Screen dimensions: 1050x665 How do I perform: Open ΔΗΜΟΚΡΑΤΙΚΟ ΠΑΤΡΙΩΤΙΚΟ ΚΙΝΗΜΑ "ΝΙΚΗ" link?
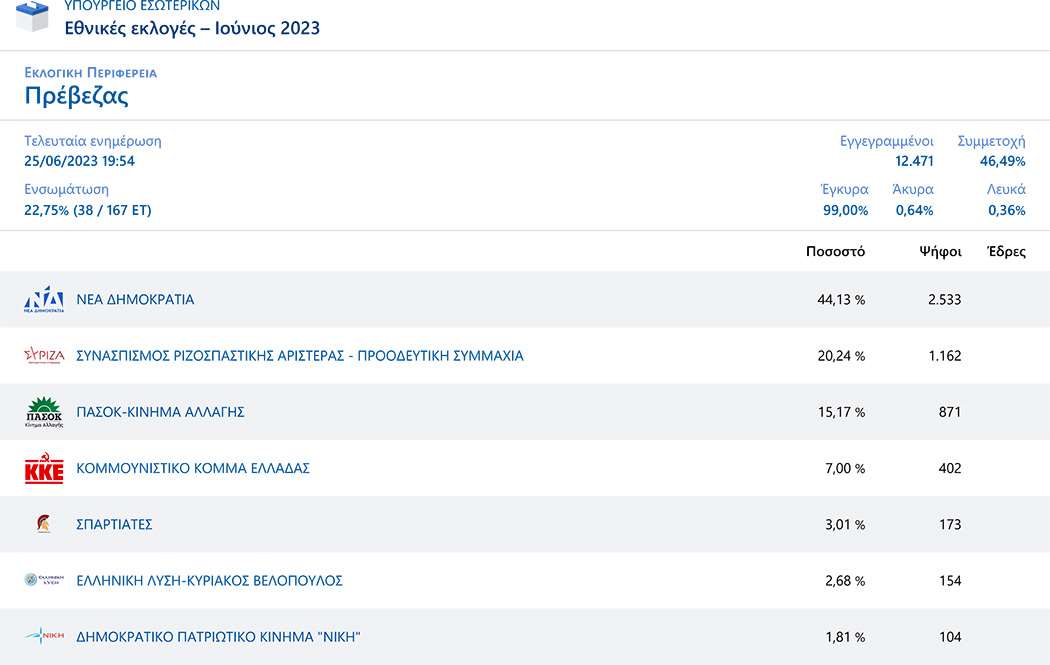(x=218, y=637)
